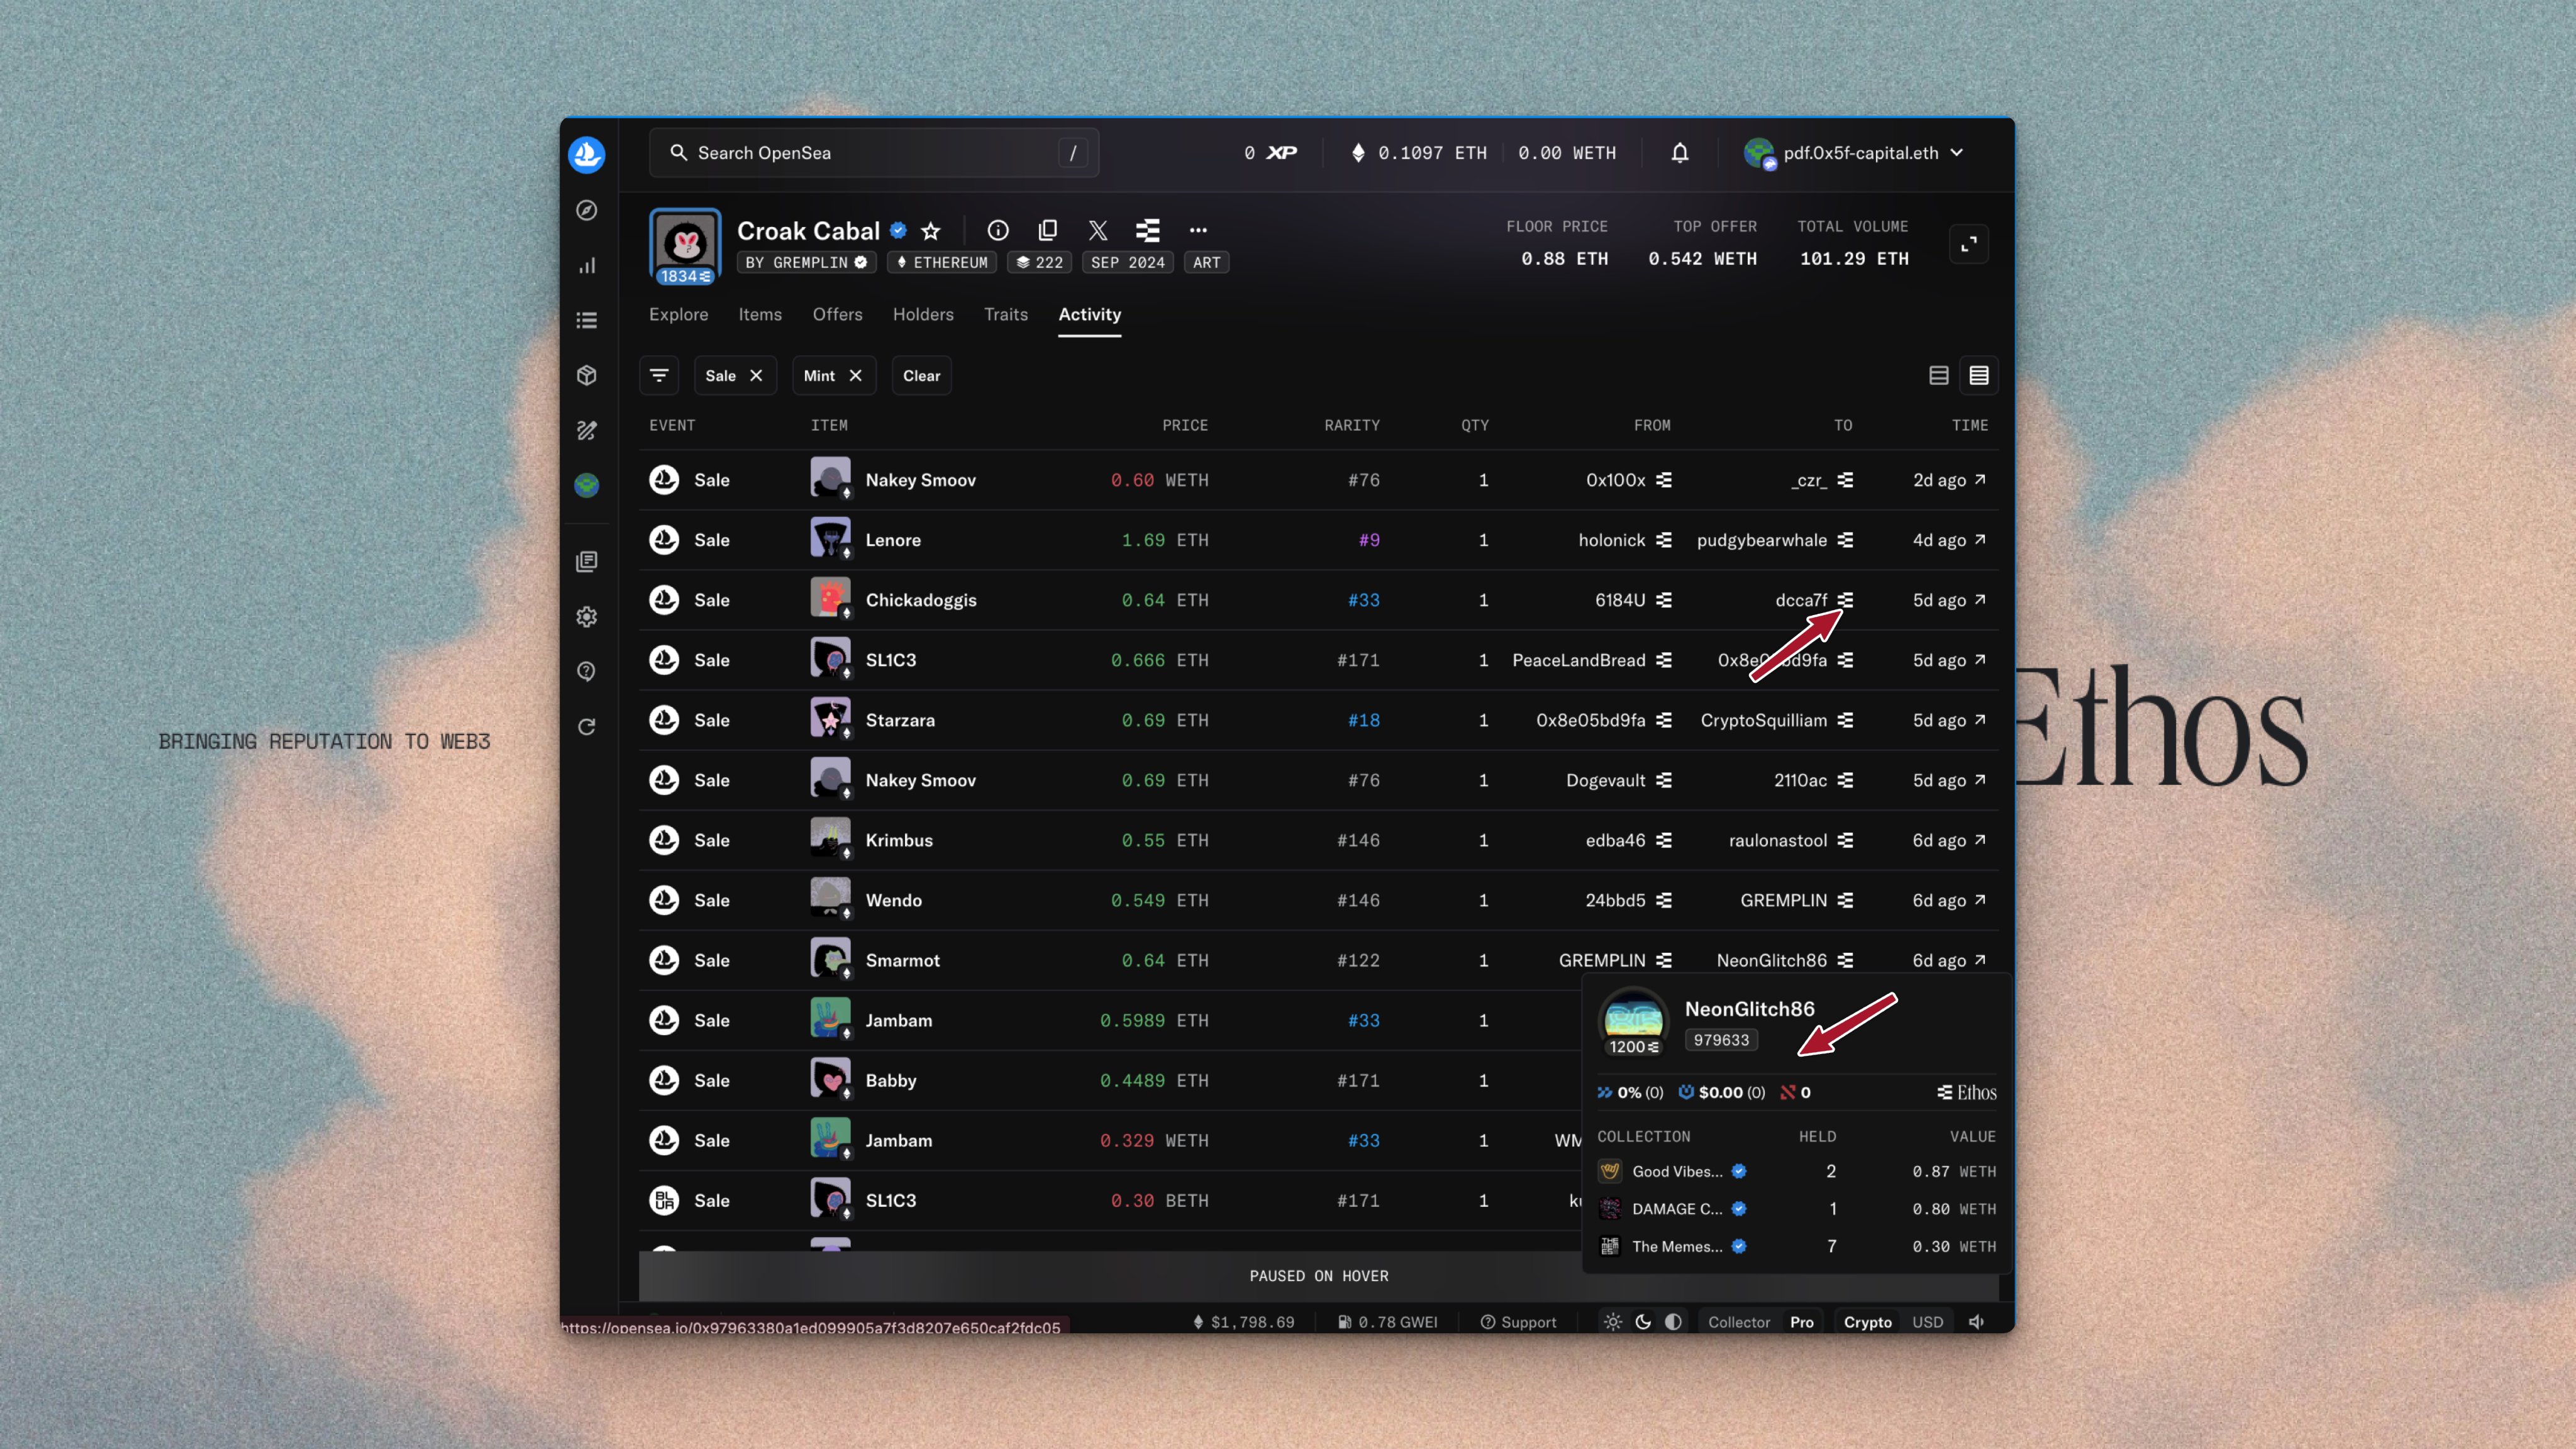Remove the Sale filter chip
Screen dimensions: 2576x1449
757,376
